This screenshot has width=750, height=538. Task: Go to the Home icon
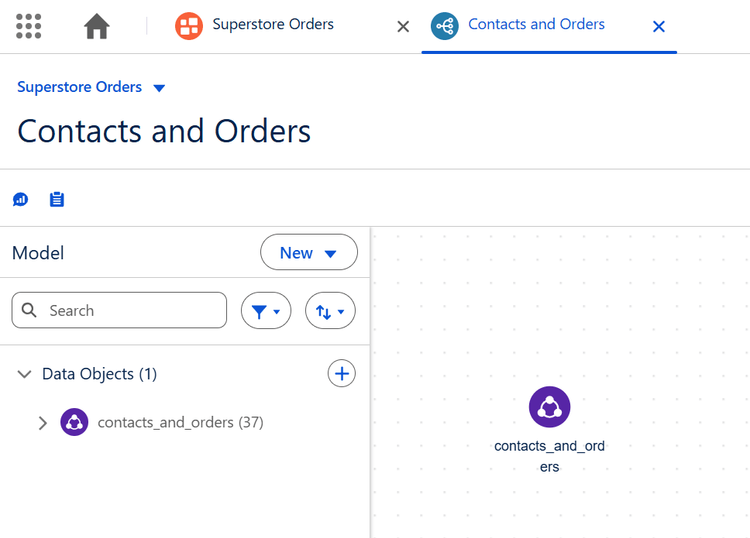tap(97, 26)
